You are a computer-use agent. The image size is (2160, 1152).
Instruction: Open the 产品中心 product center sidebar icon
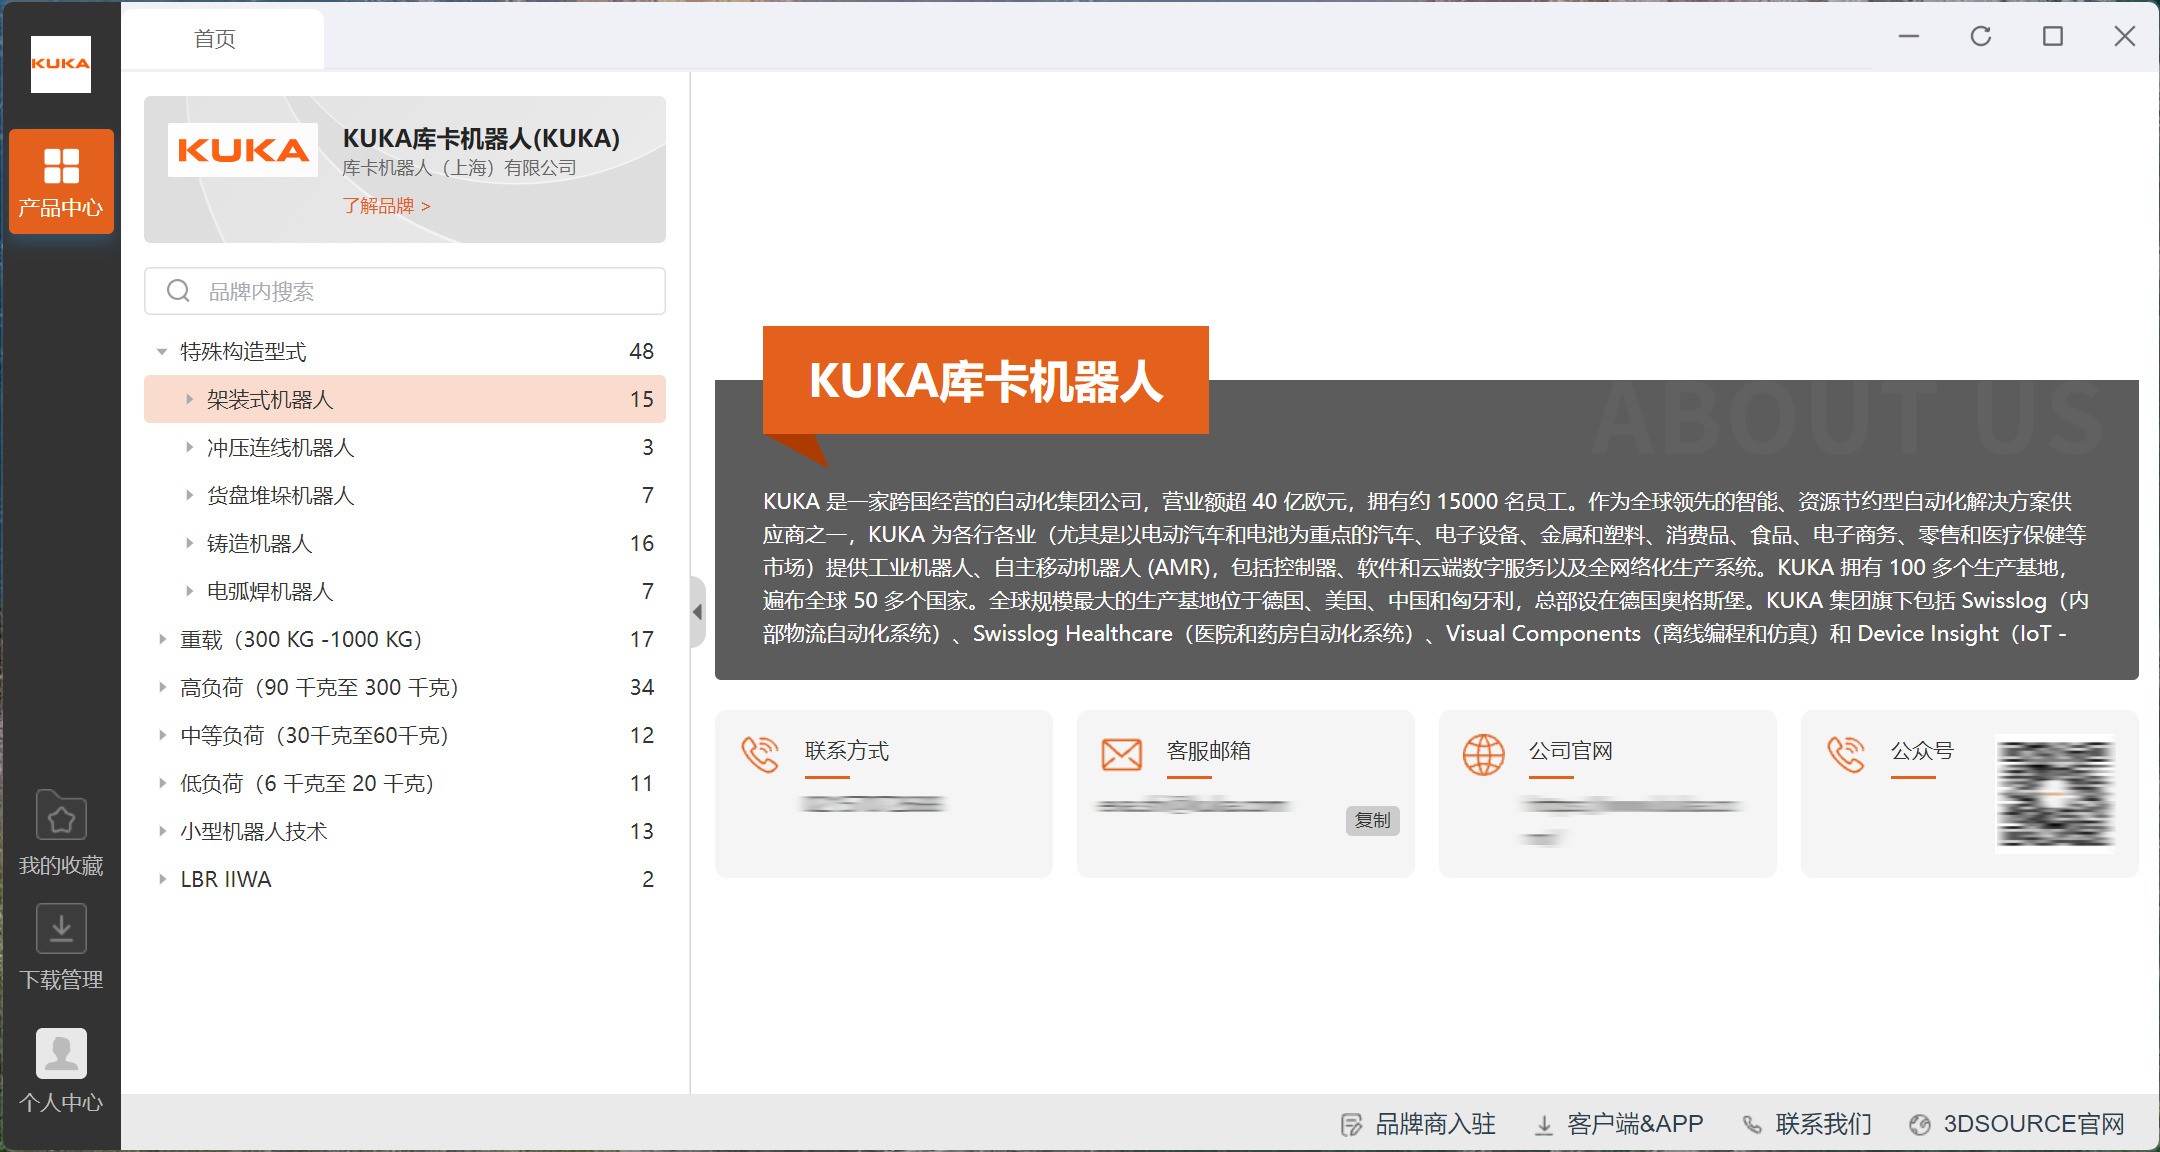tap(61, 182)
